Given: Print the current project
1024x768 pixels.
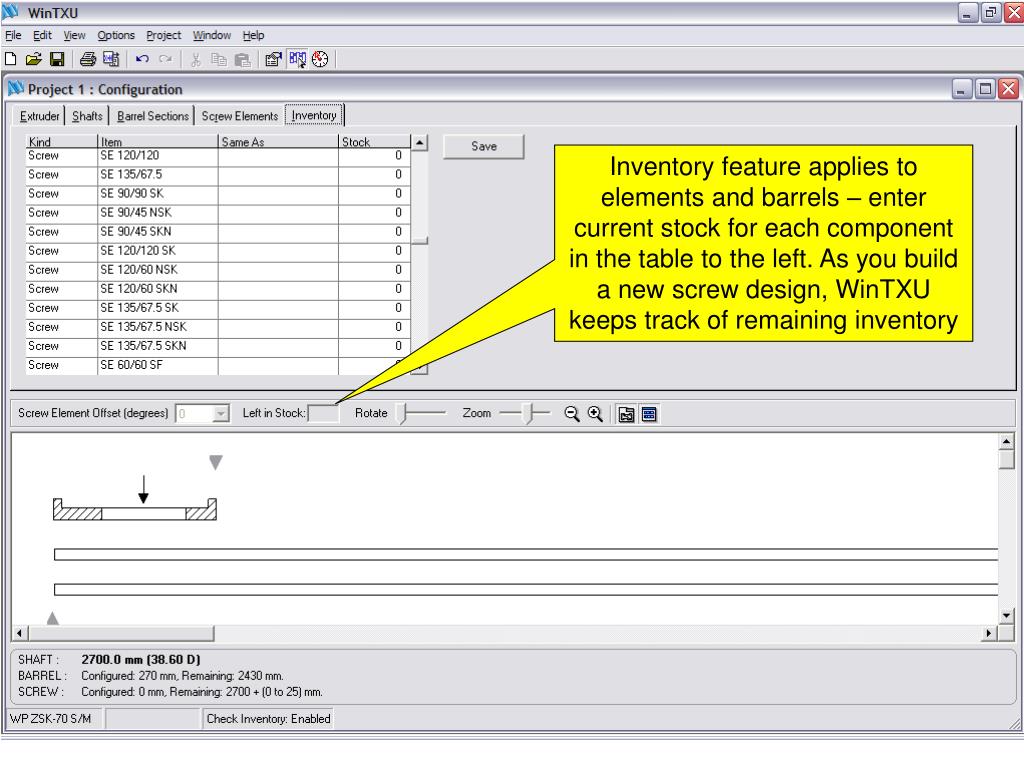Looking at the screenshot, I should tap(88, 59).
